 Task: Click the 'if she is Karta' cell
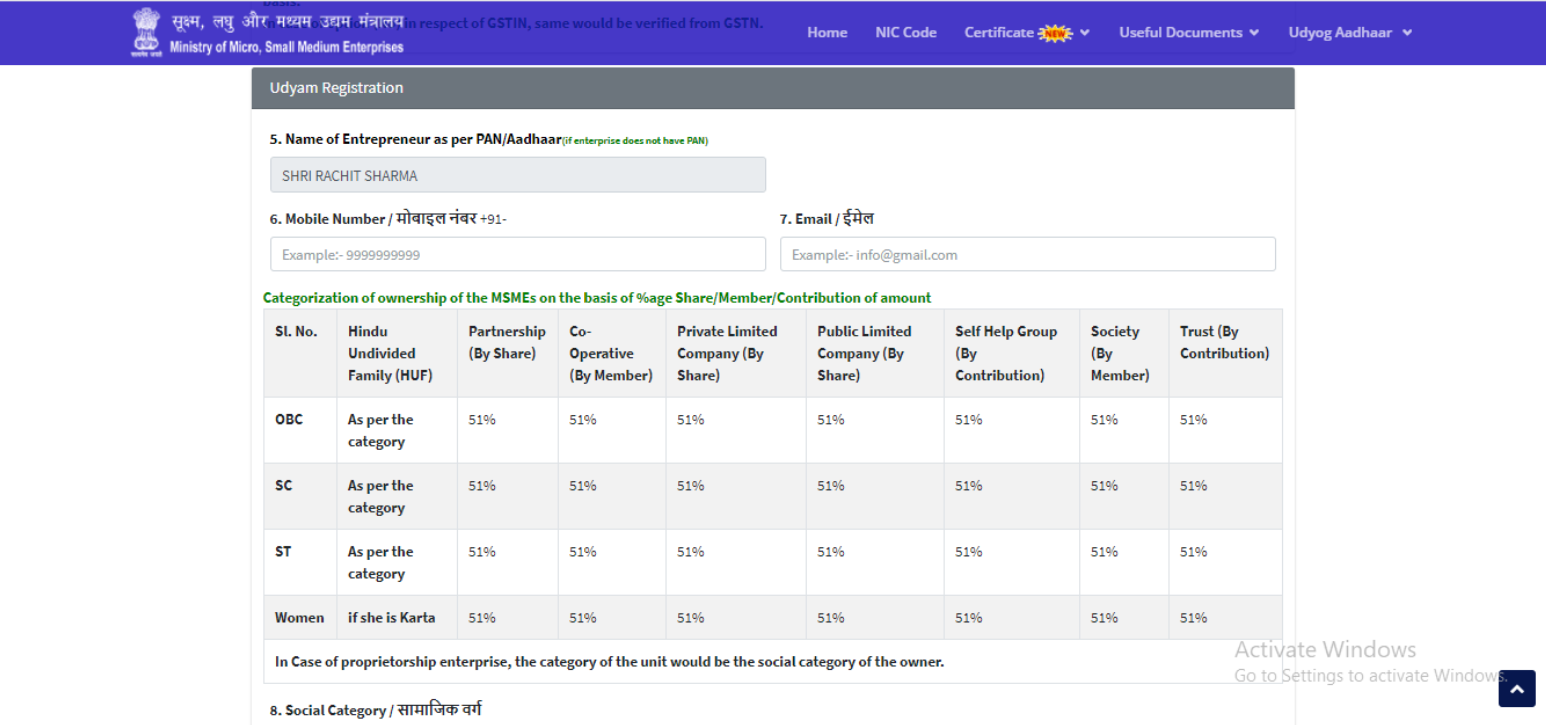(391, 618)
